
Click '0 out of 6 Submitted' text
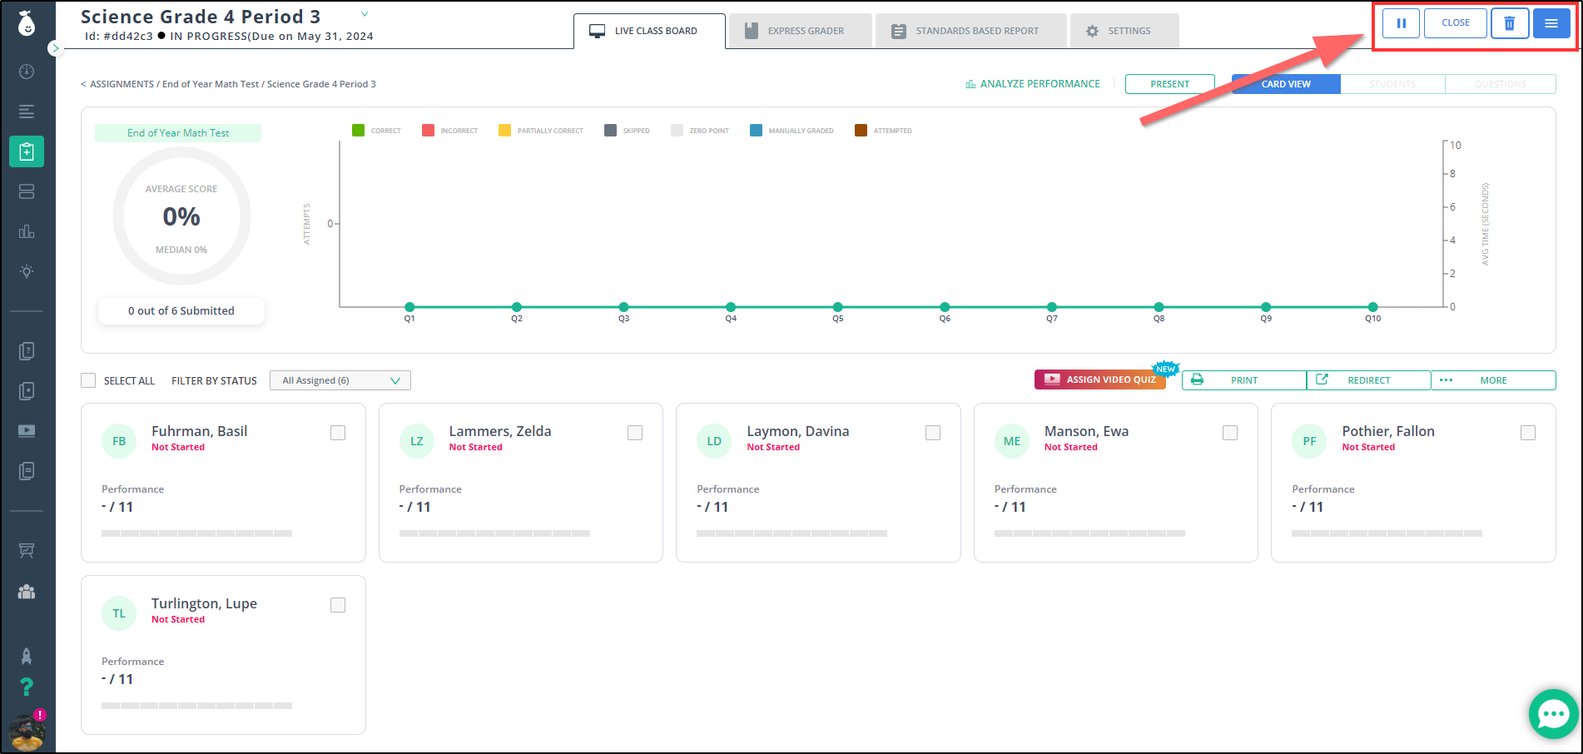pyautogui.click(x=181, y=311)
